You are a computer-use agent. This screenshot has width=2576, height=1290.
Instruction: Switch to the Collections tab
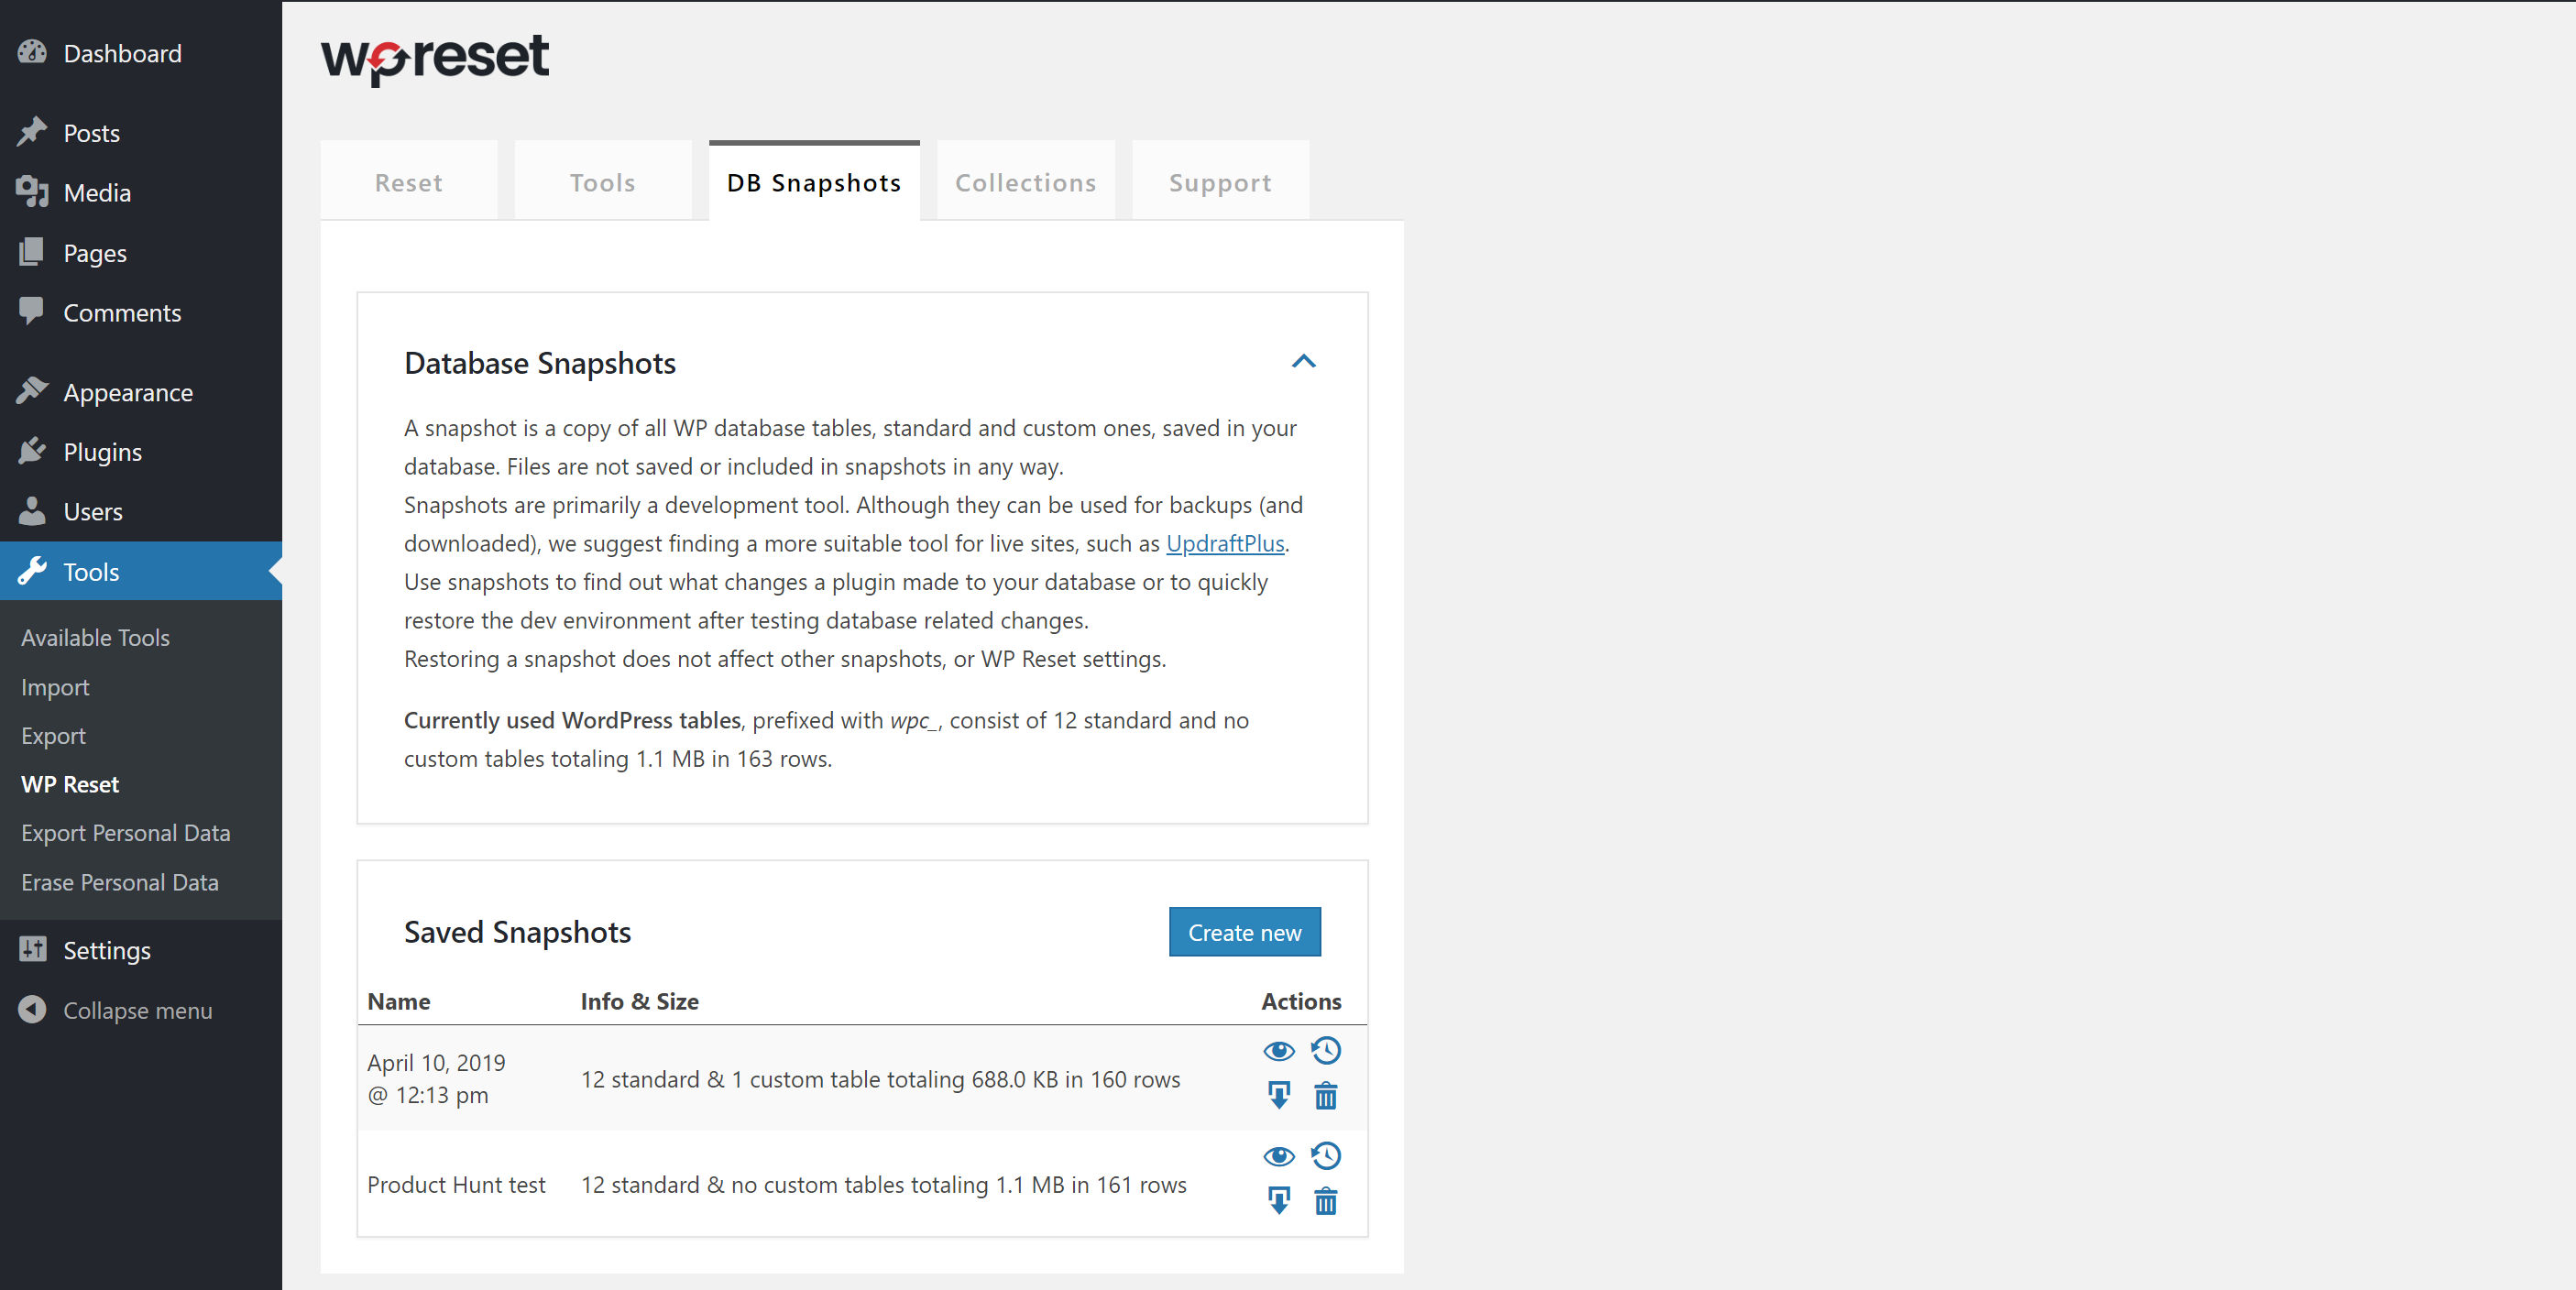1025,182
